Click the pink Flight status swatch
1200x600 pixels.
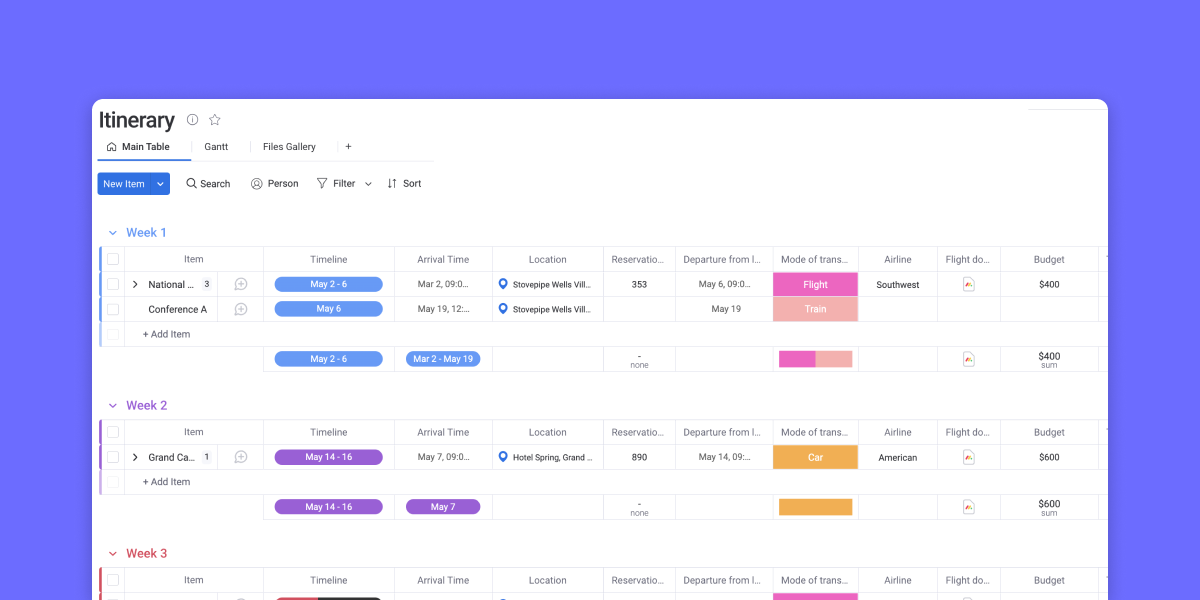[x=815, y=284]
